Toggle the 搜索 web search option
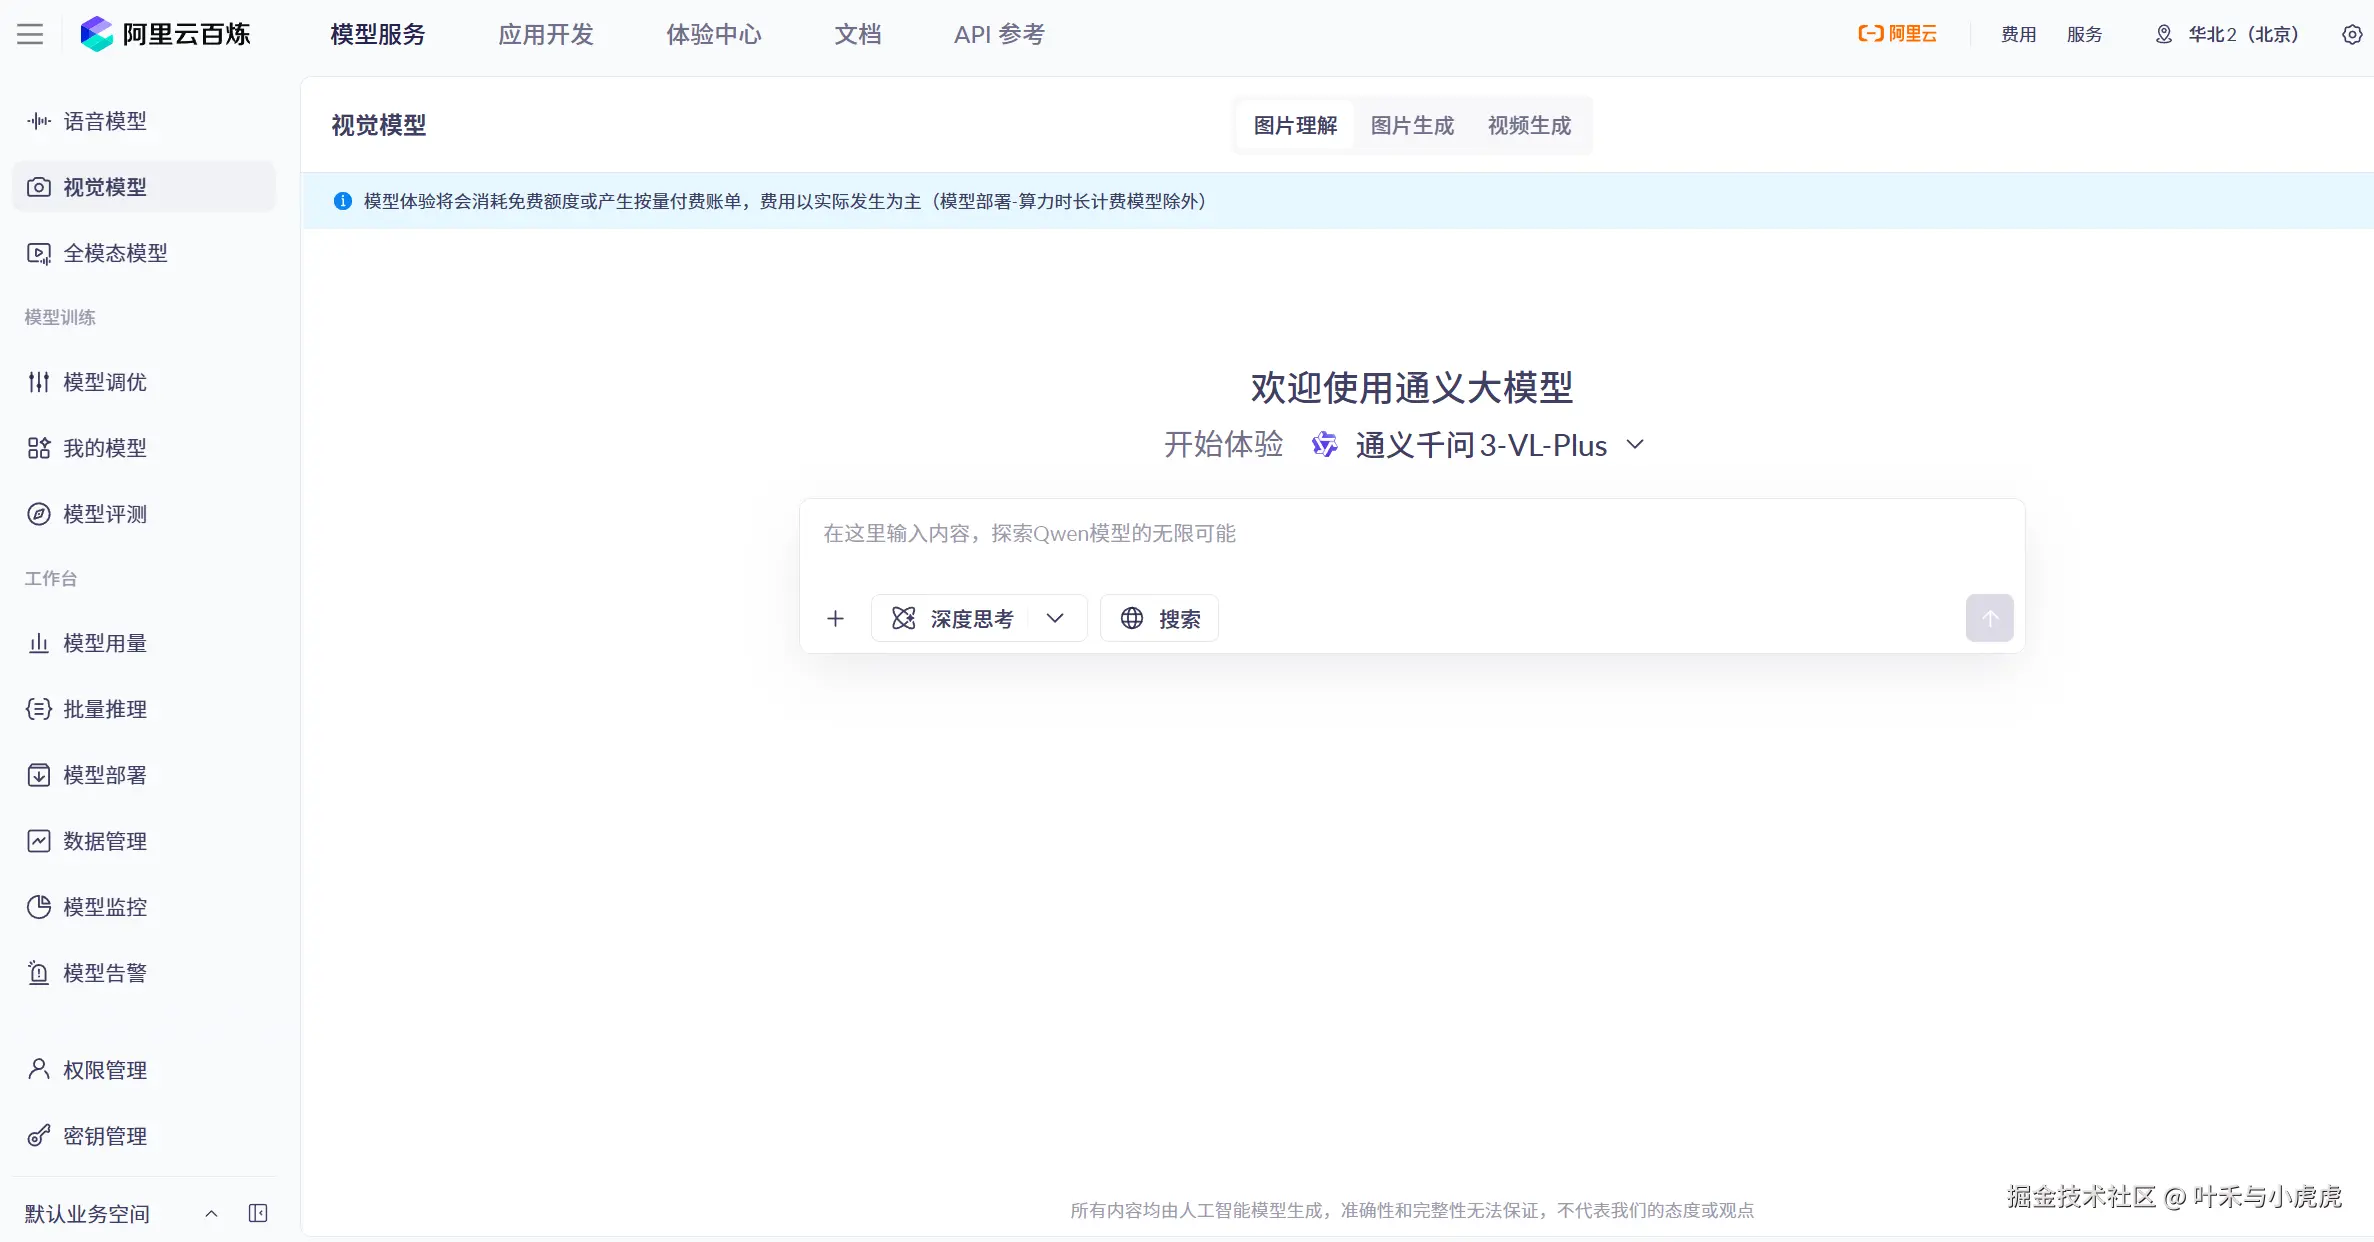The image size is (2374, 1242). coord(1159,619)
